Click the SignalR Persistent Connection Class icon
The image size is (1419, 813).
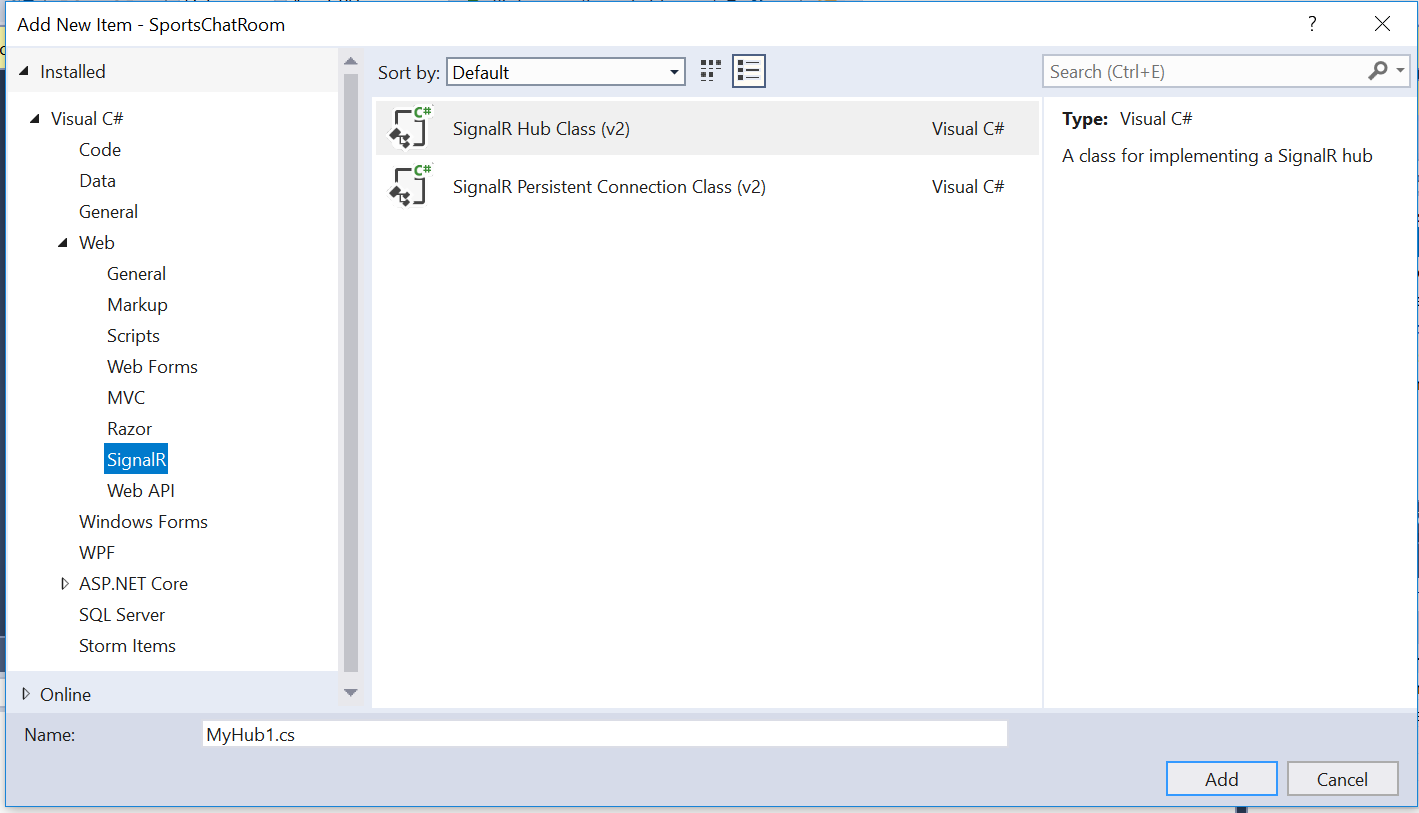tap(409, 186)
